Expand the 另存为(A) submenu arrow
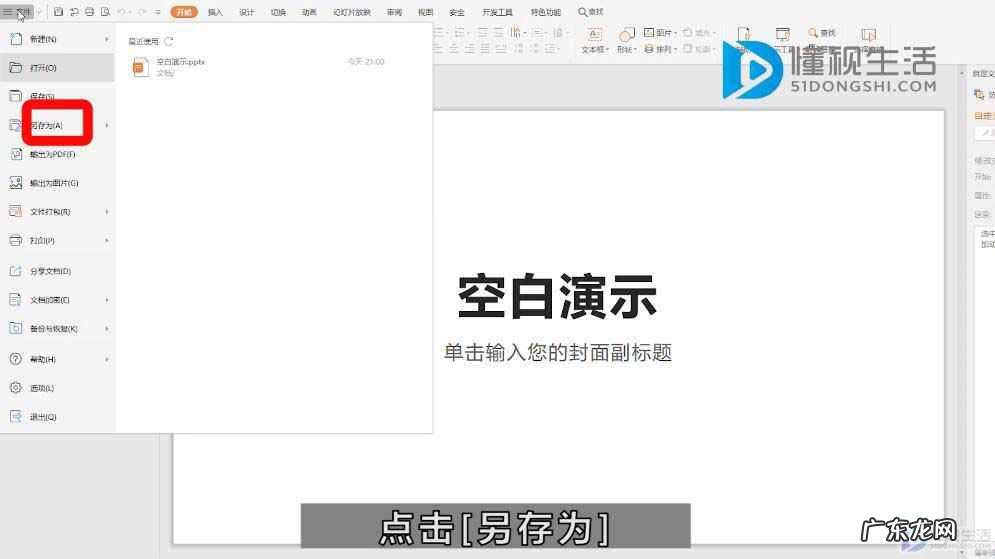The width and height of the screenshot is (995, 559). click(x=107, y=126)
